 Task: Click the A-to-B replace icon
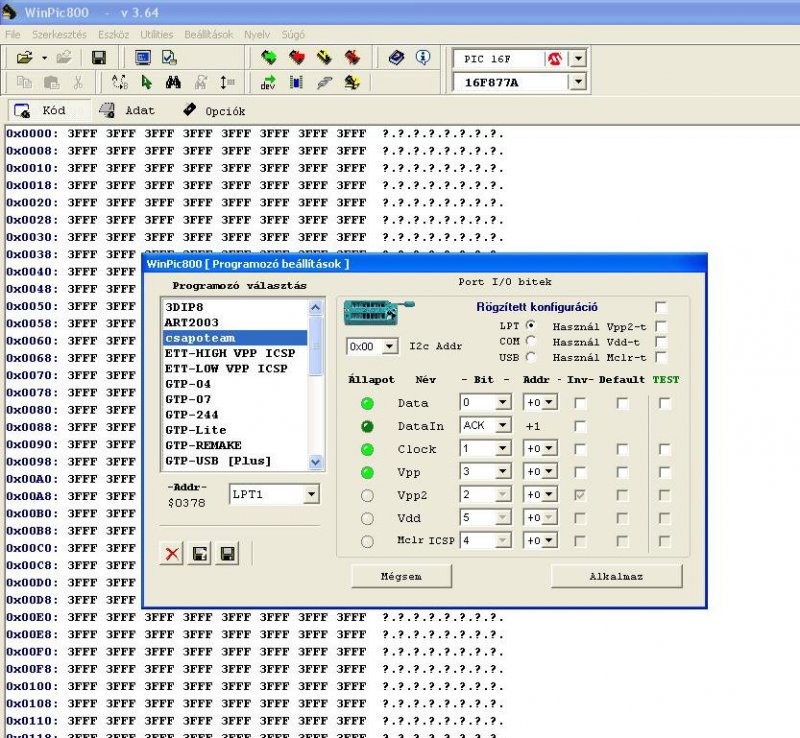click(x=120, y=82)
